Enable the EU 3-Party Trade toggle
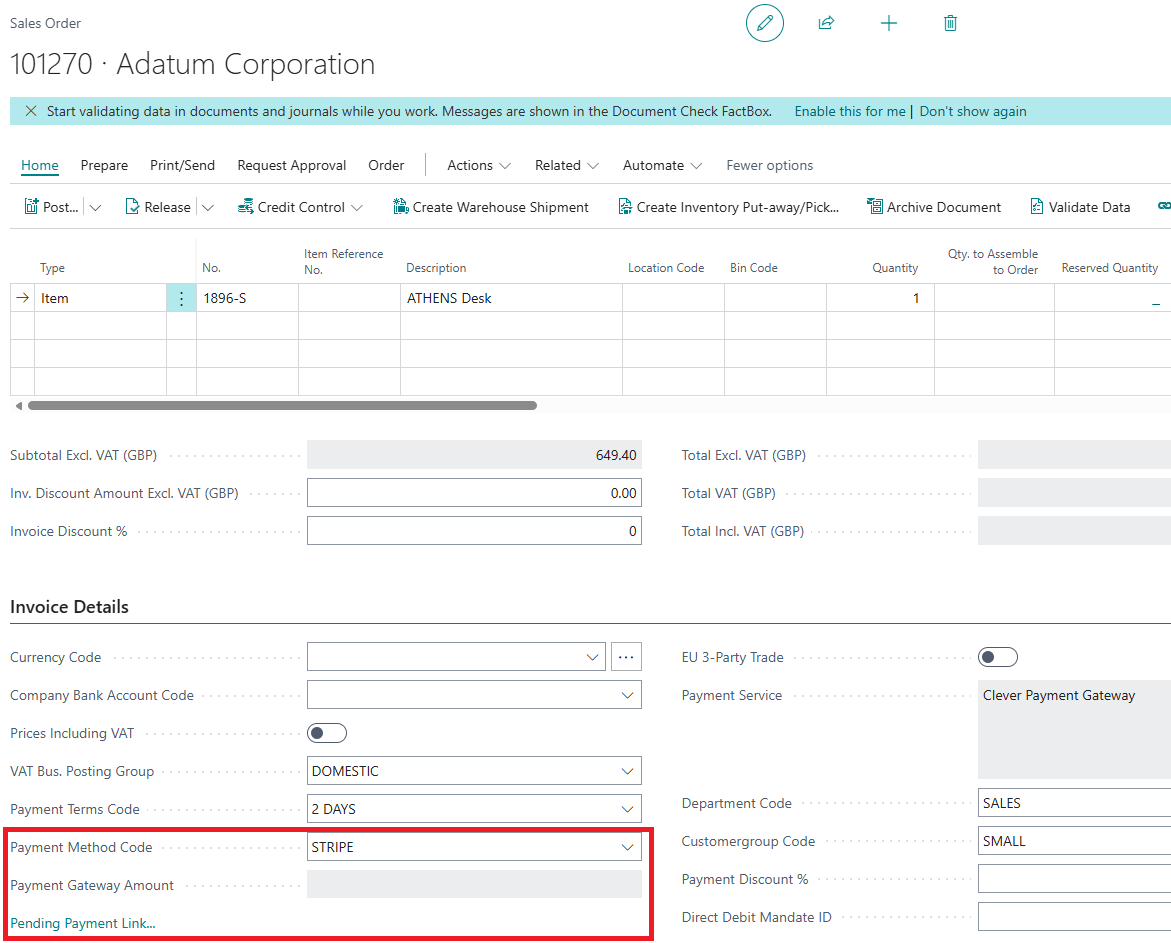Screen dimensions: 1171x943 [997, 657]
